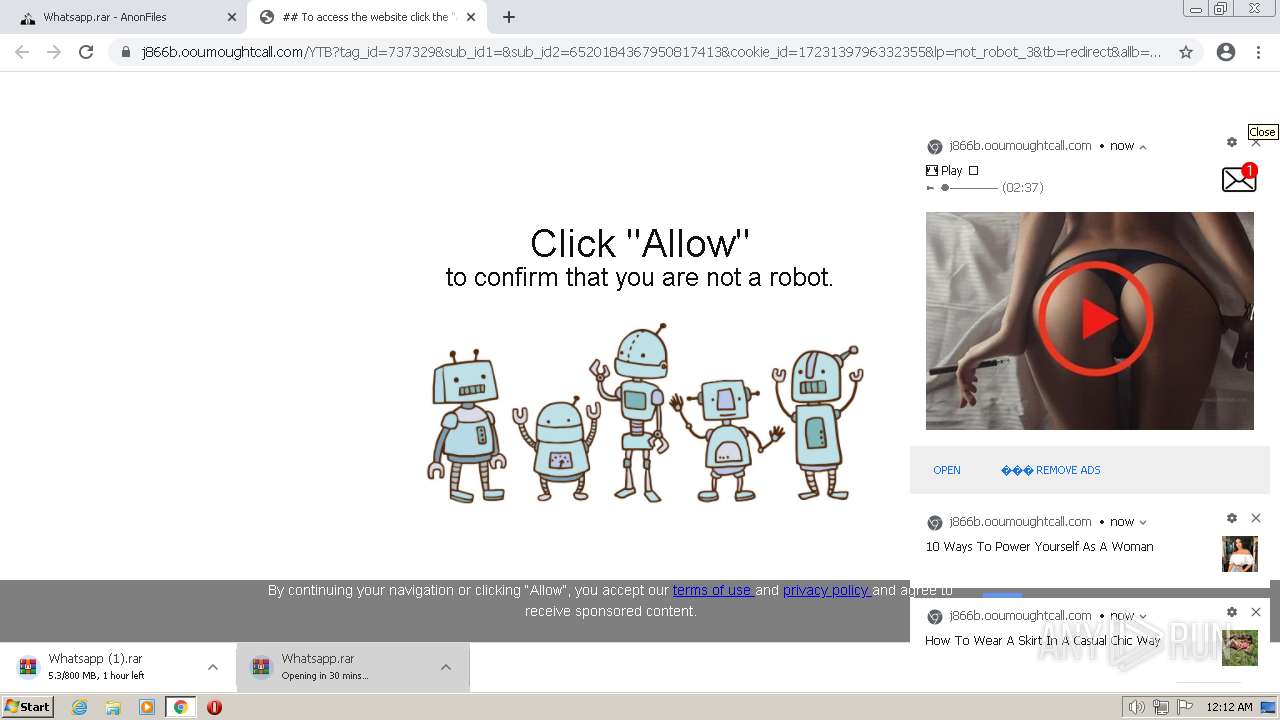Close the Whatsapp.rar - AnonFiles tab

(x=232, y=17)
